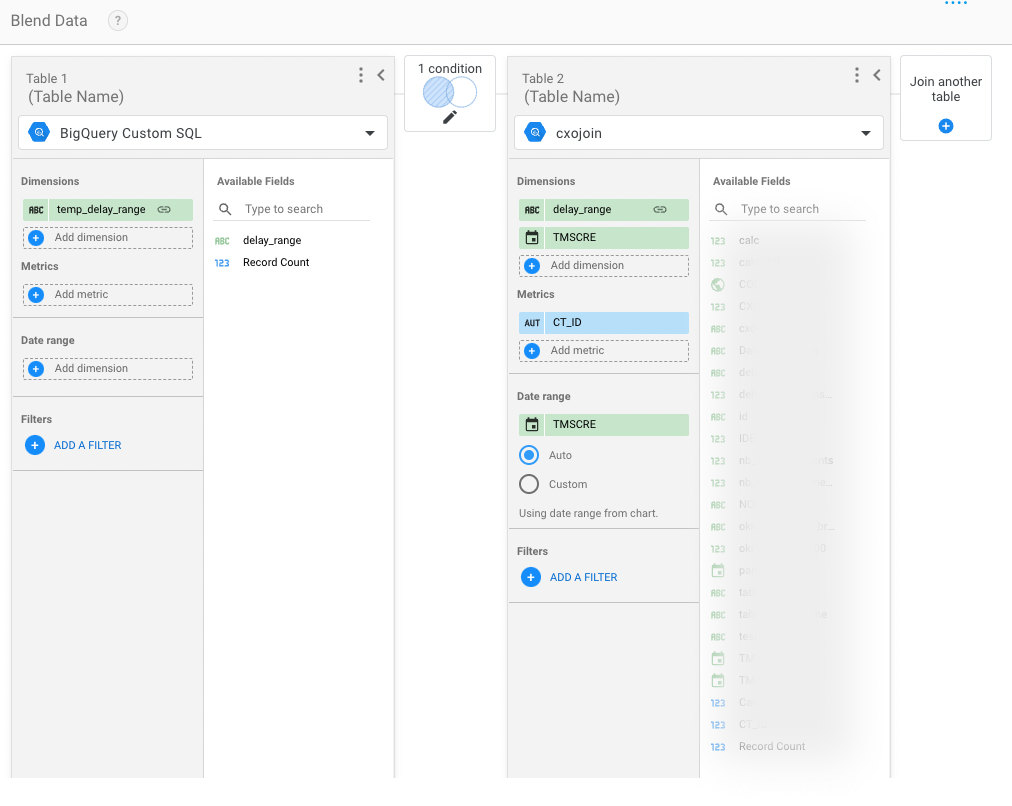Select TMSCRE chip in Table 2 Date range
The image size is (1012, 806).
click(603, 425)
